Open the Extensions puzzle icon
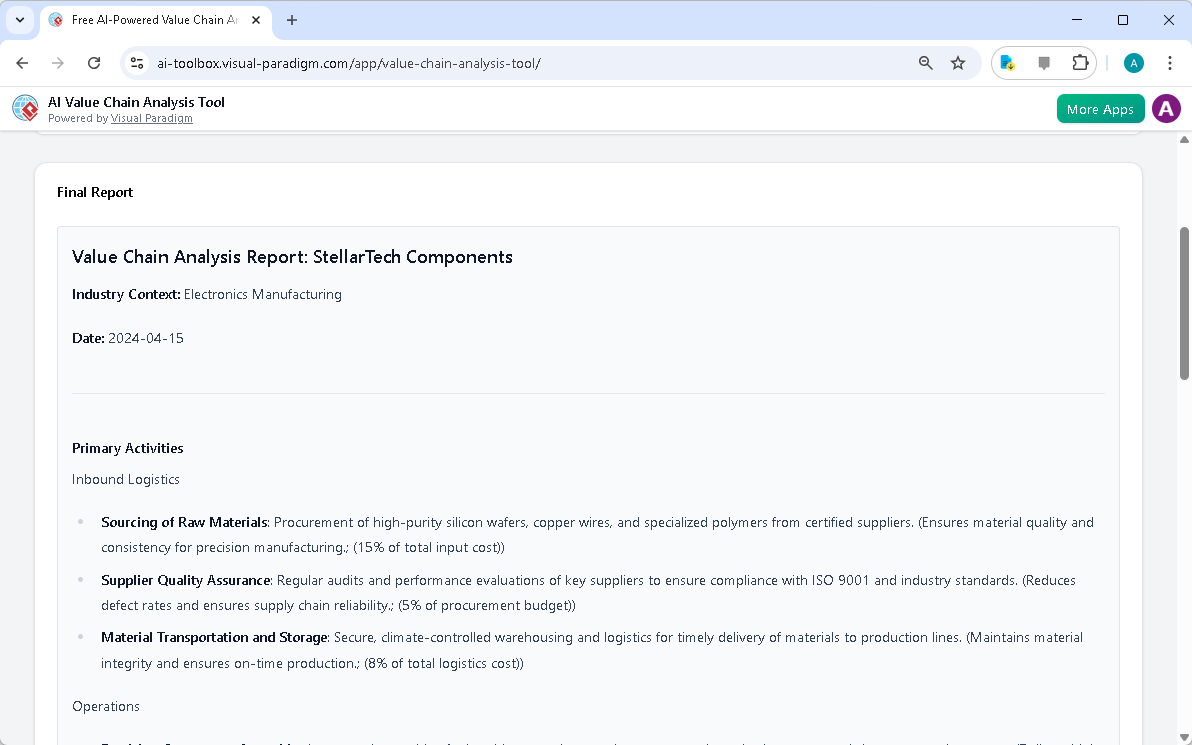 click(1080, 62)
